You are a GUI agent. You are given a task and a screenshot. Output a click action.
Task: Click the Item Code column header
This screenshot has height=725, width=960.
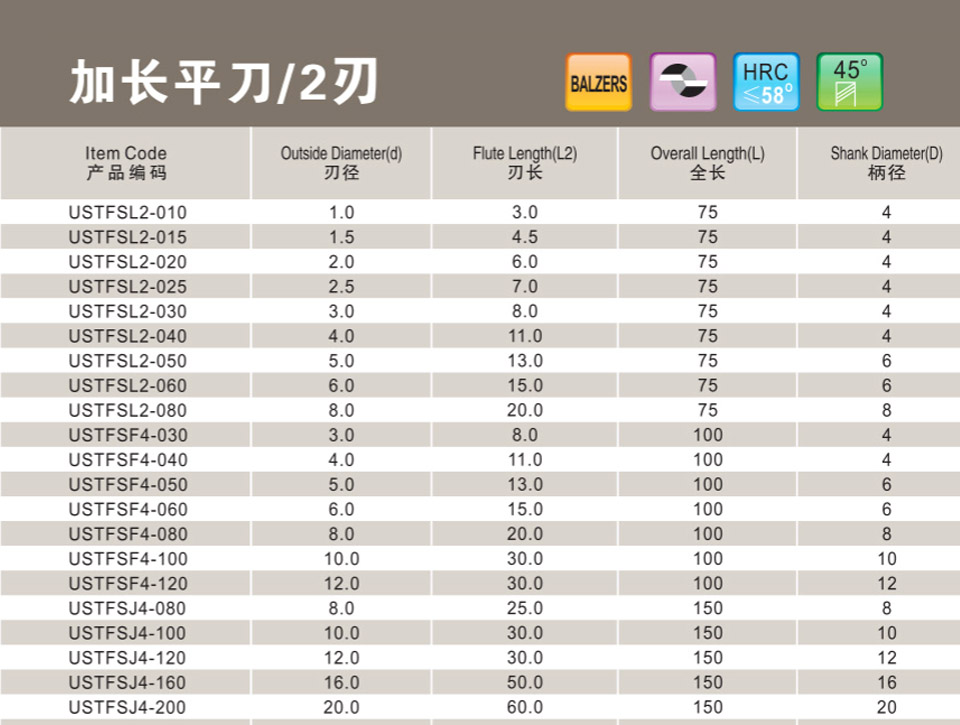pos(126,162)
